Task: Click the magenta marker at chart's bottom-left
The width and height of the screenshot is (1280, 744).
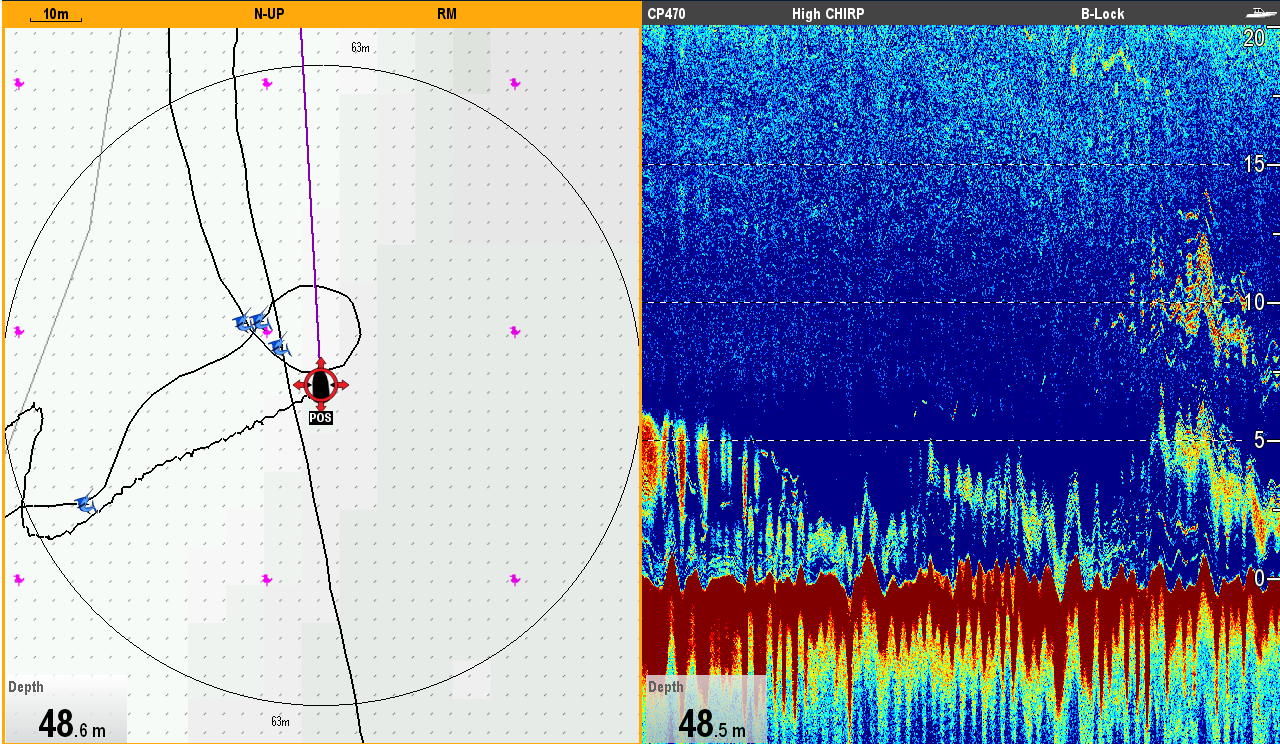Action: pos(19,579)
